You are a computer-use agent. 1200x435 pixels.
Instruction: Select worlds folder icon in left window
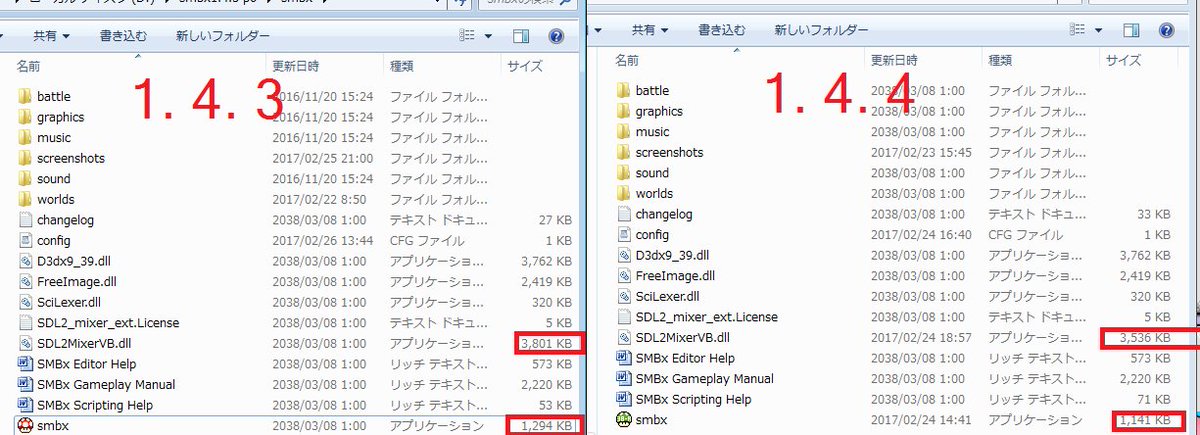(24, 199)
